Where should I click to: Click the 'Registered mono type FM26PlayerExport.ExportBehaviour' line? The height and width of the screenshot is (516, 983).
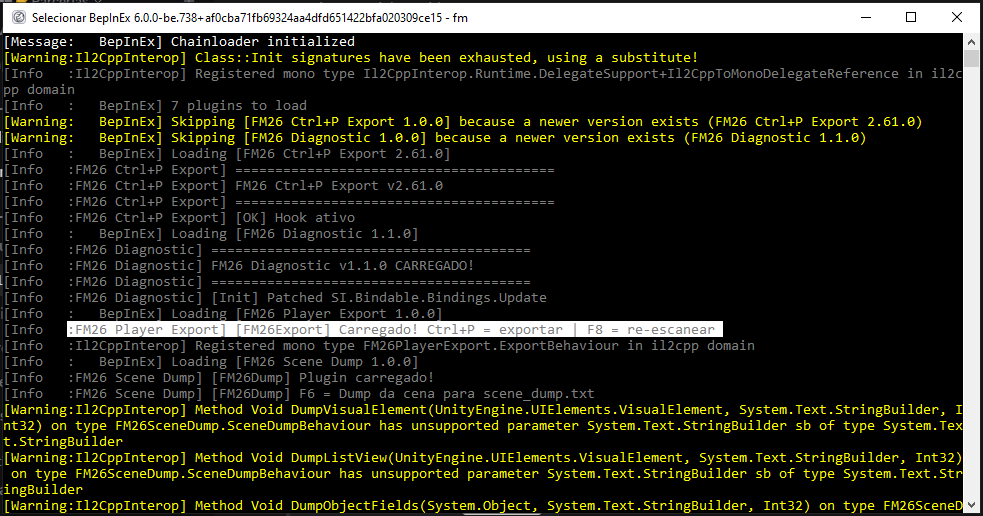pos(379,345)
